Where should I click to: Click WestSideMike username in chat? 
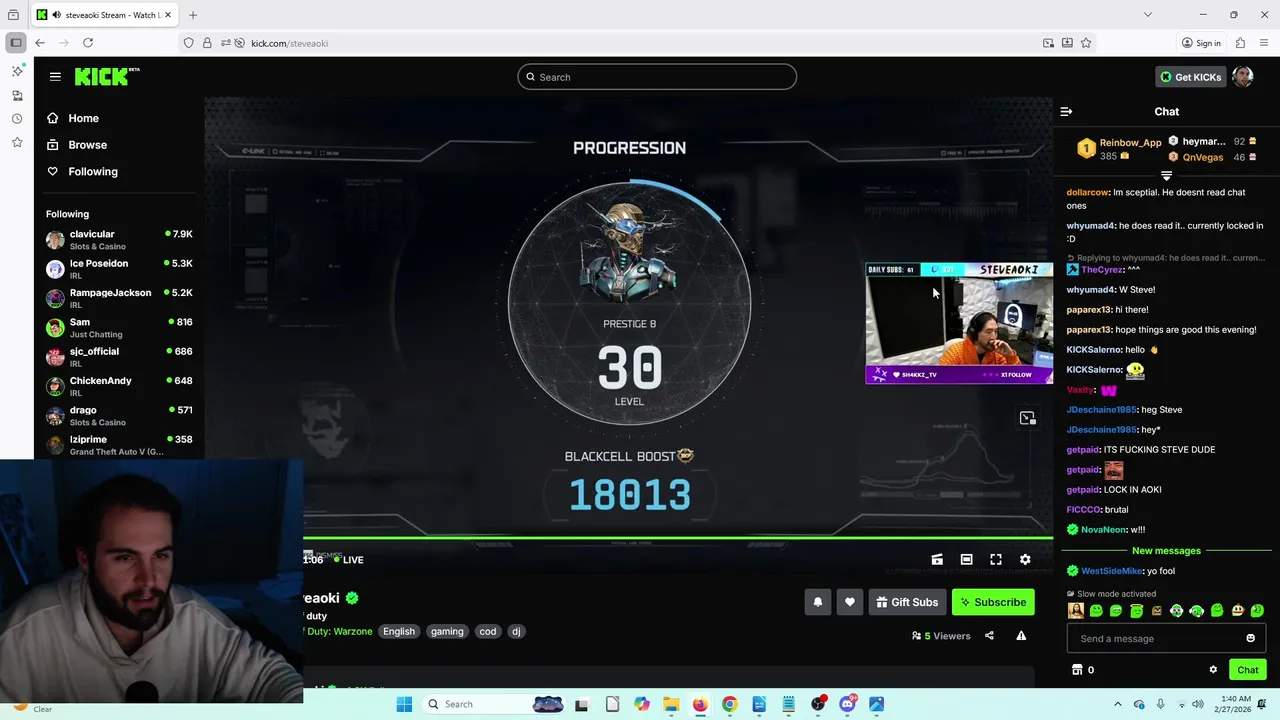[1111, 571]
